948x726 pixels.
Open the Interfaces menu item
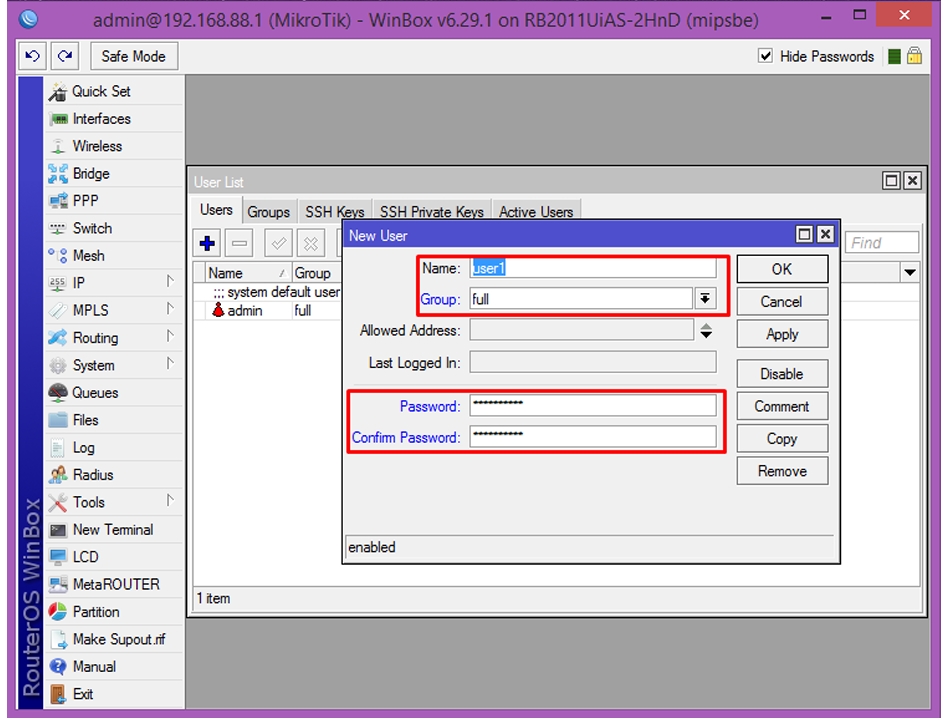coord(114,119)
